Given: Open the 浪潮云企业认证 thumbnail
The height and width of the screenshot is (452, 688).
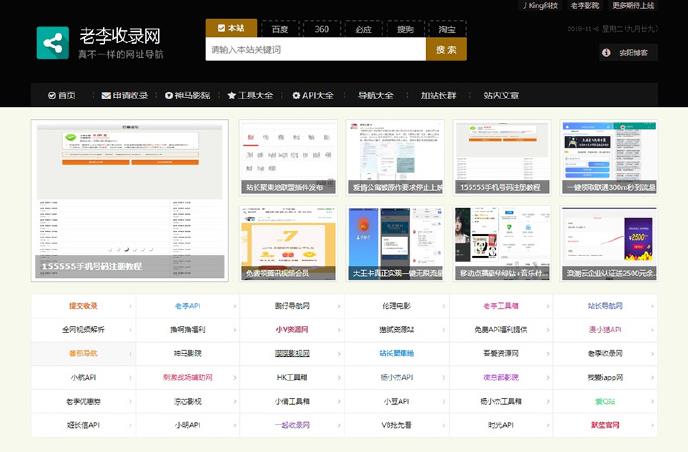Looking at the screenshot, I should pyautogui.click(x=609, y=244).
